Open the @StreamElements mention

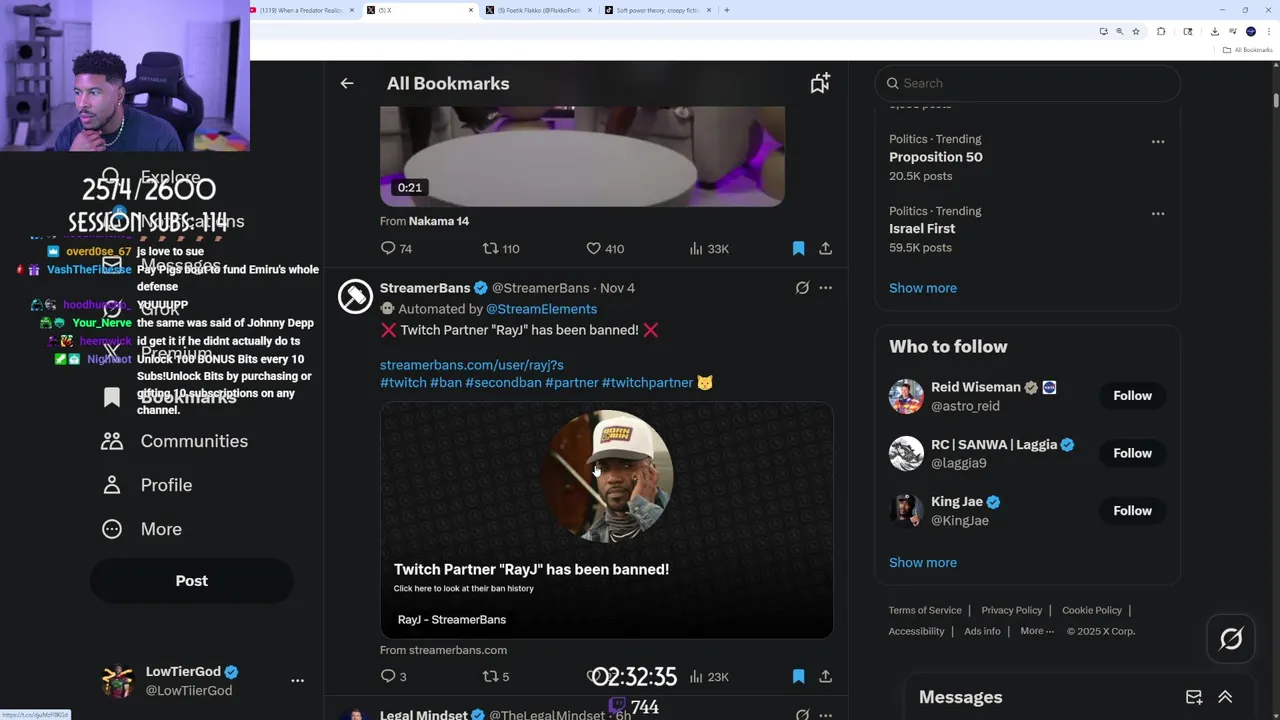click(x=541, y=309)
